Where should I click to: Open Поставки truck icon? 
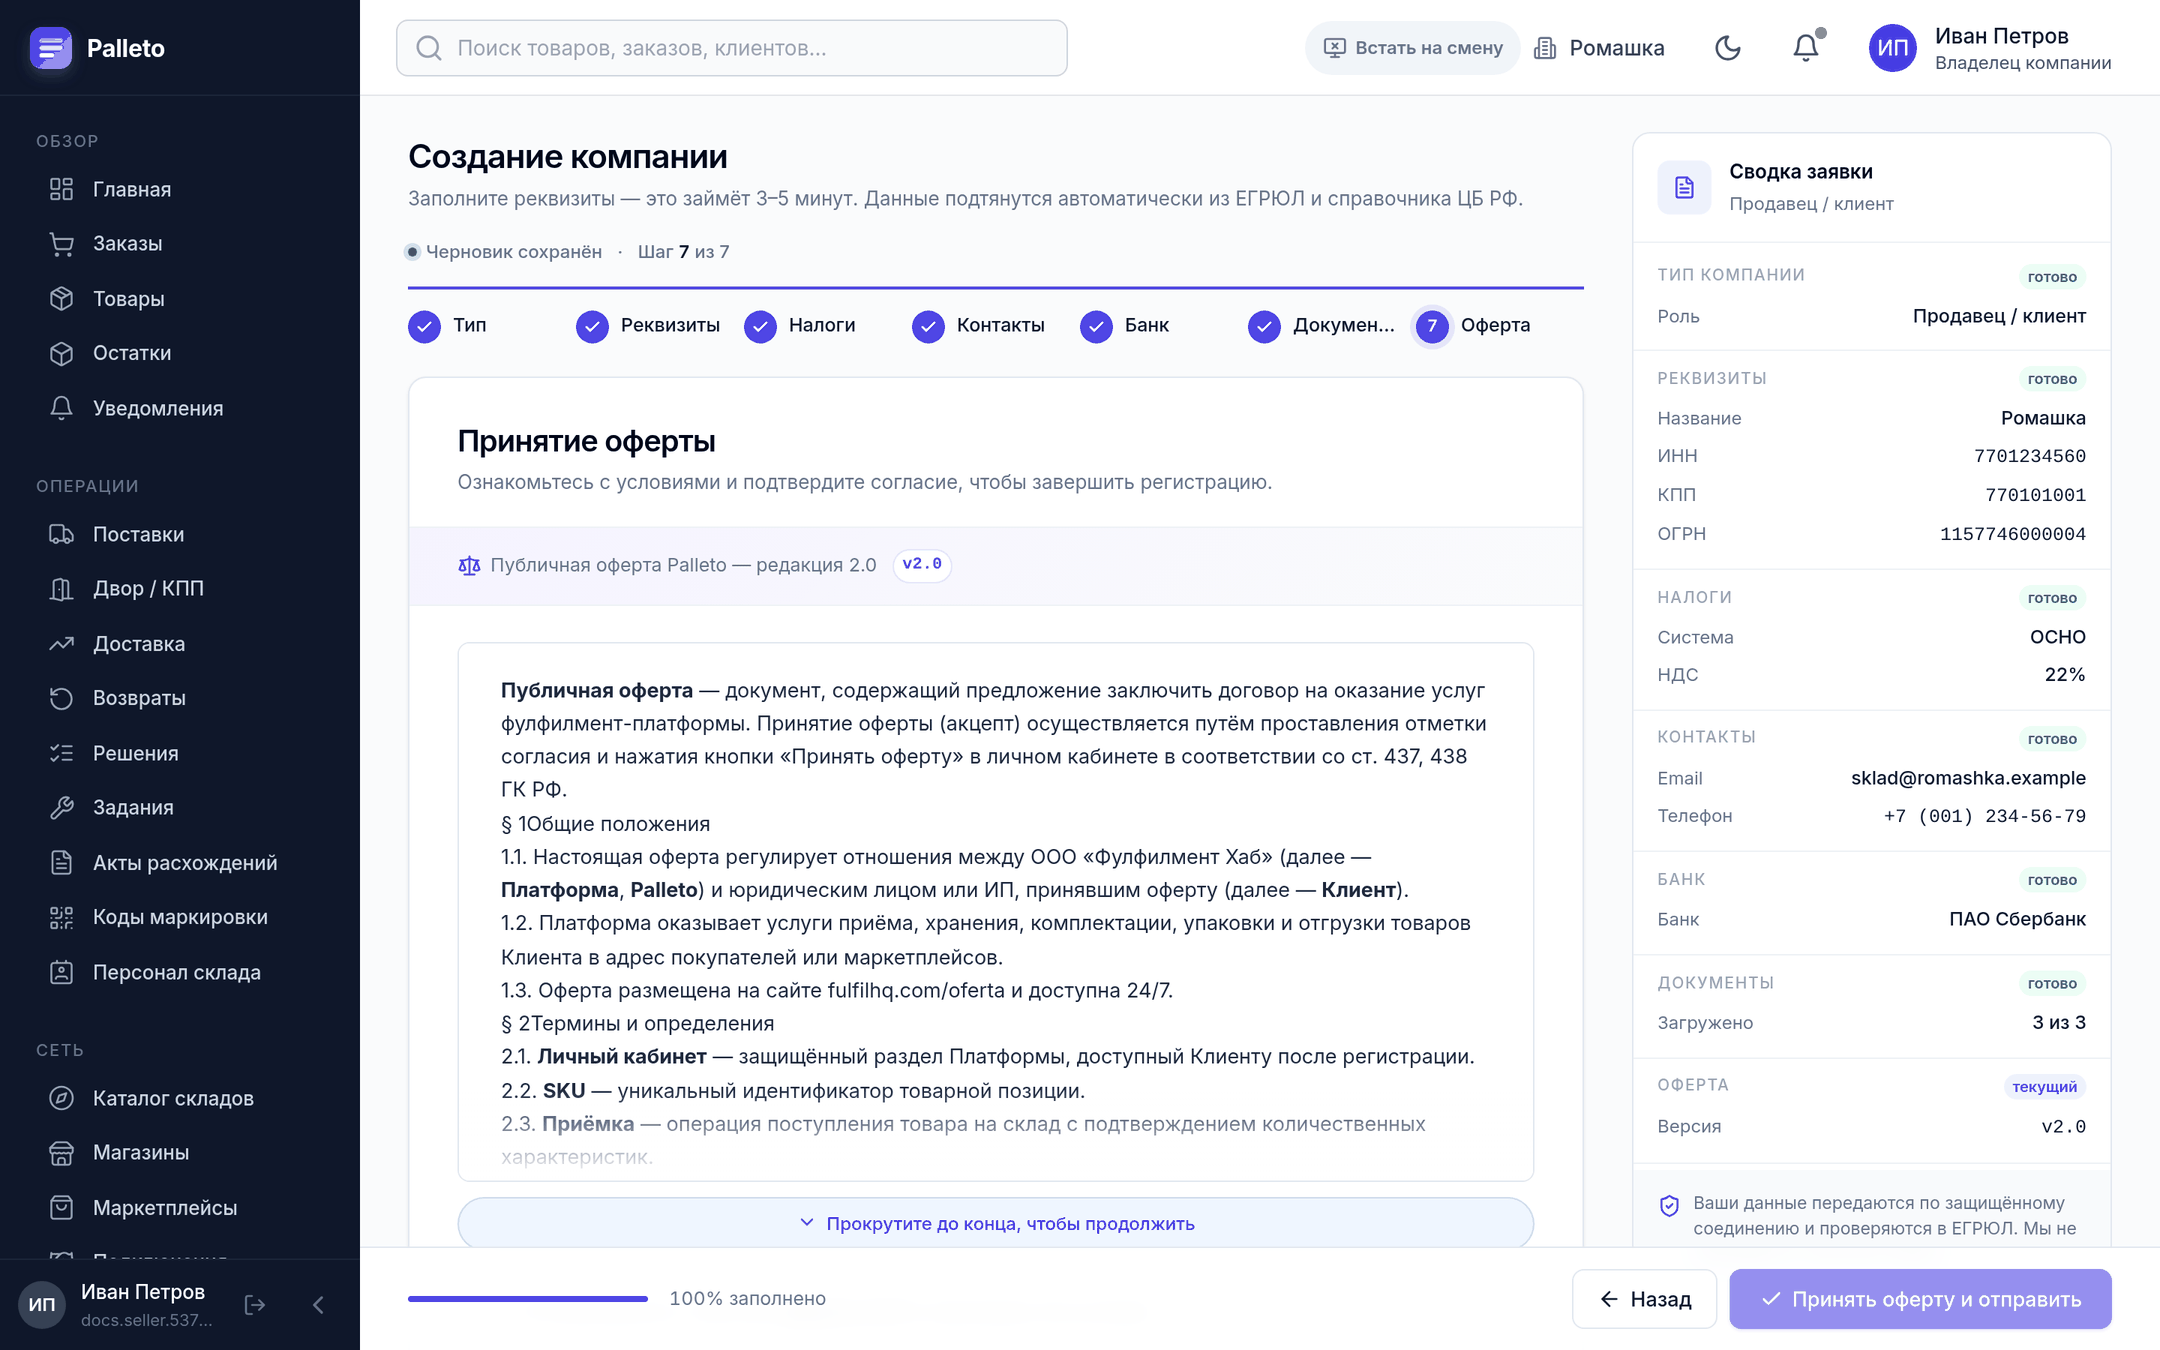[x=62, y=534]
